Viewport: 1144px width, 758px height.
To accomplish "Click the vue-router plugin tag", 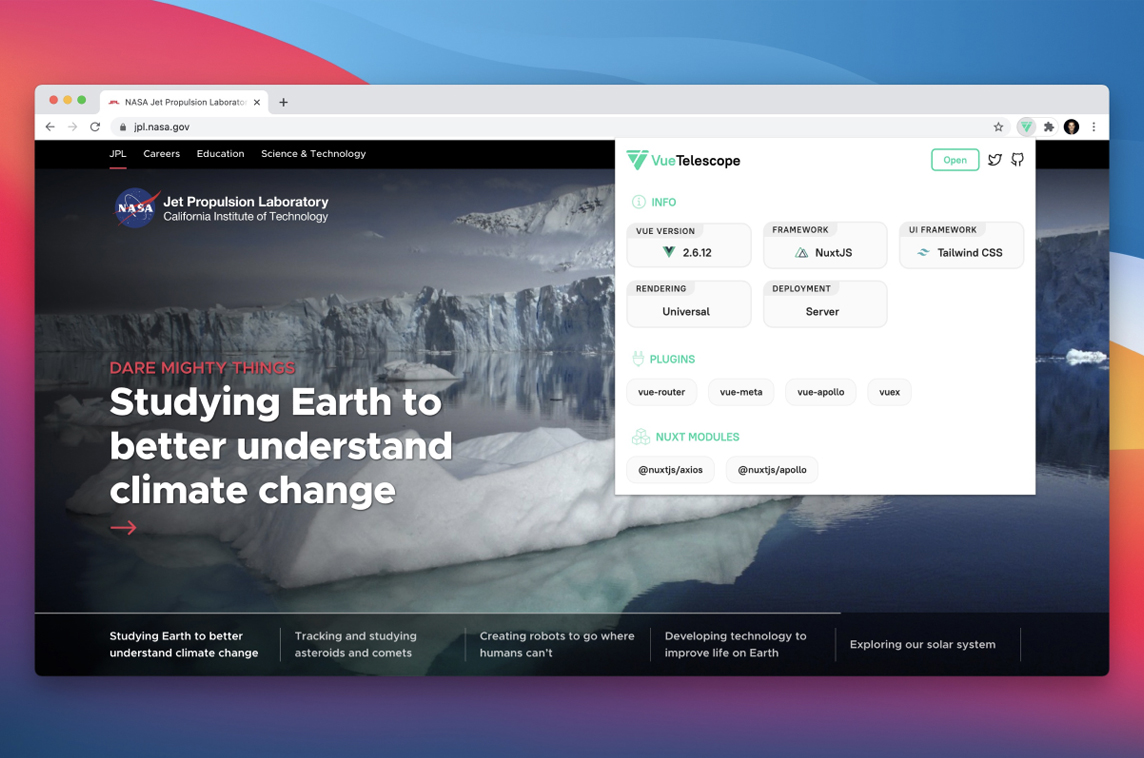I will click(662, 392).
